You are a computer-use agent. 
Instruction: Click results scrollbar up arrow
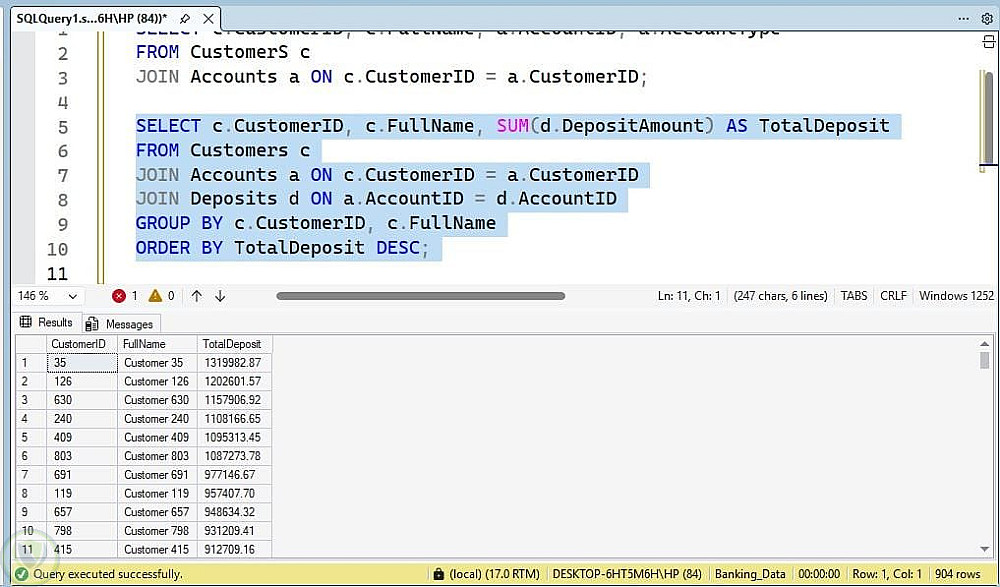(x=985, y=343)
